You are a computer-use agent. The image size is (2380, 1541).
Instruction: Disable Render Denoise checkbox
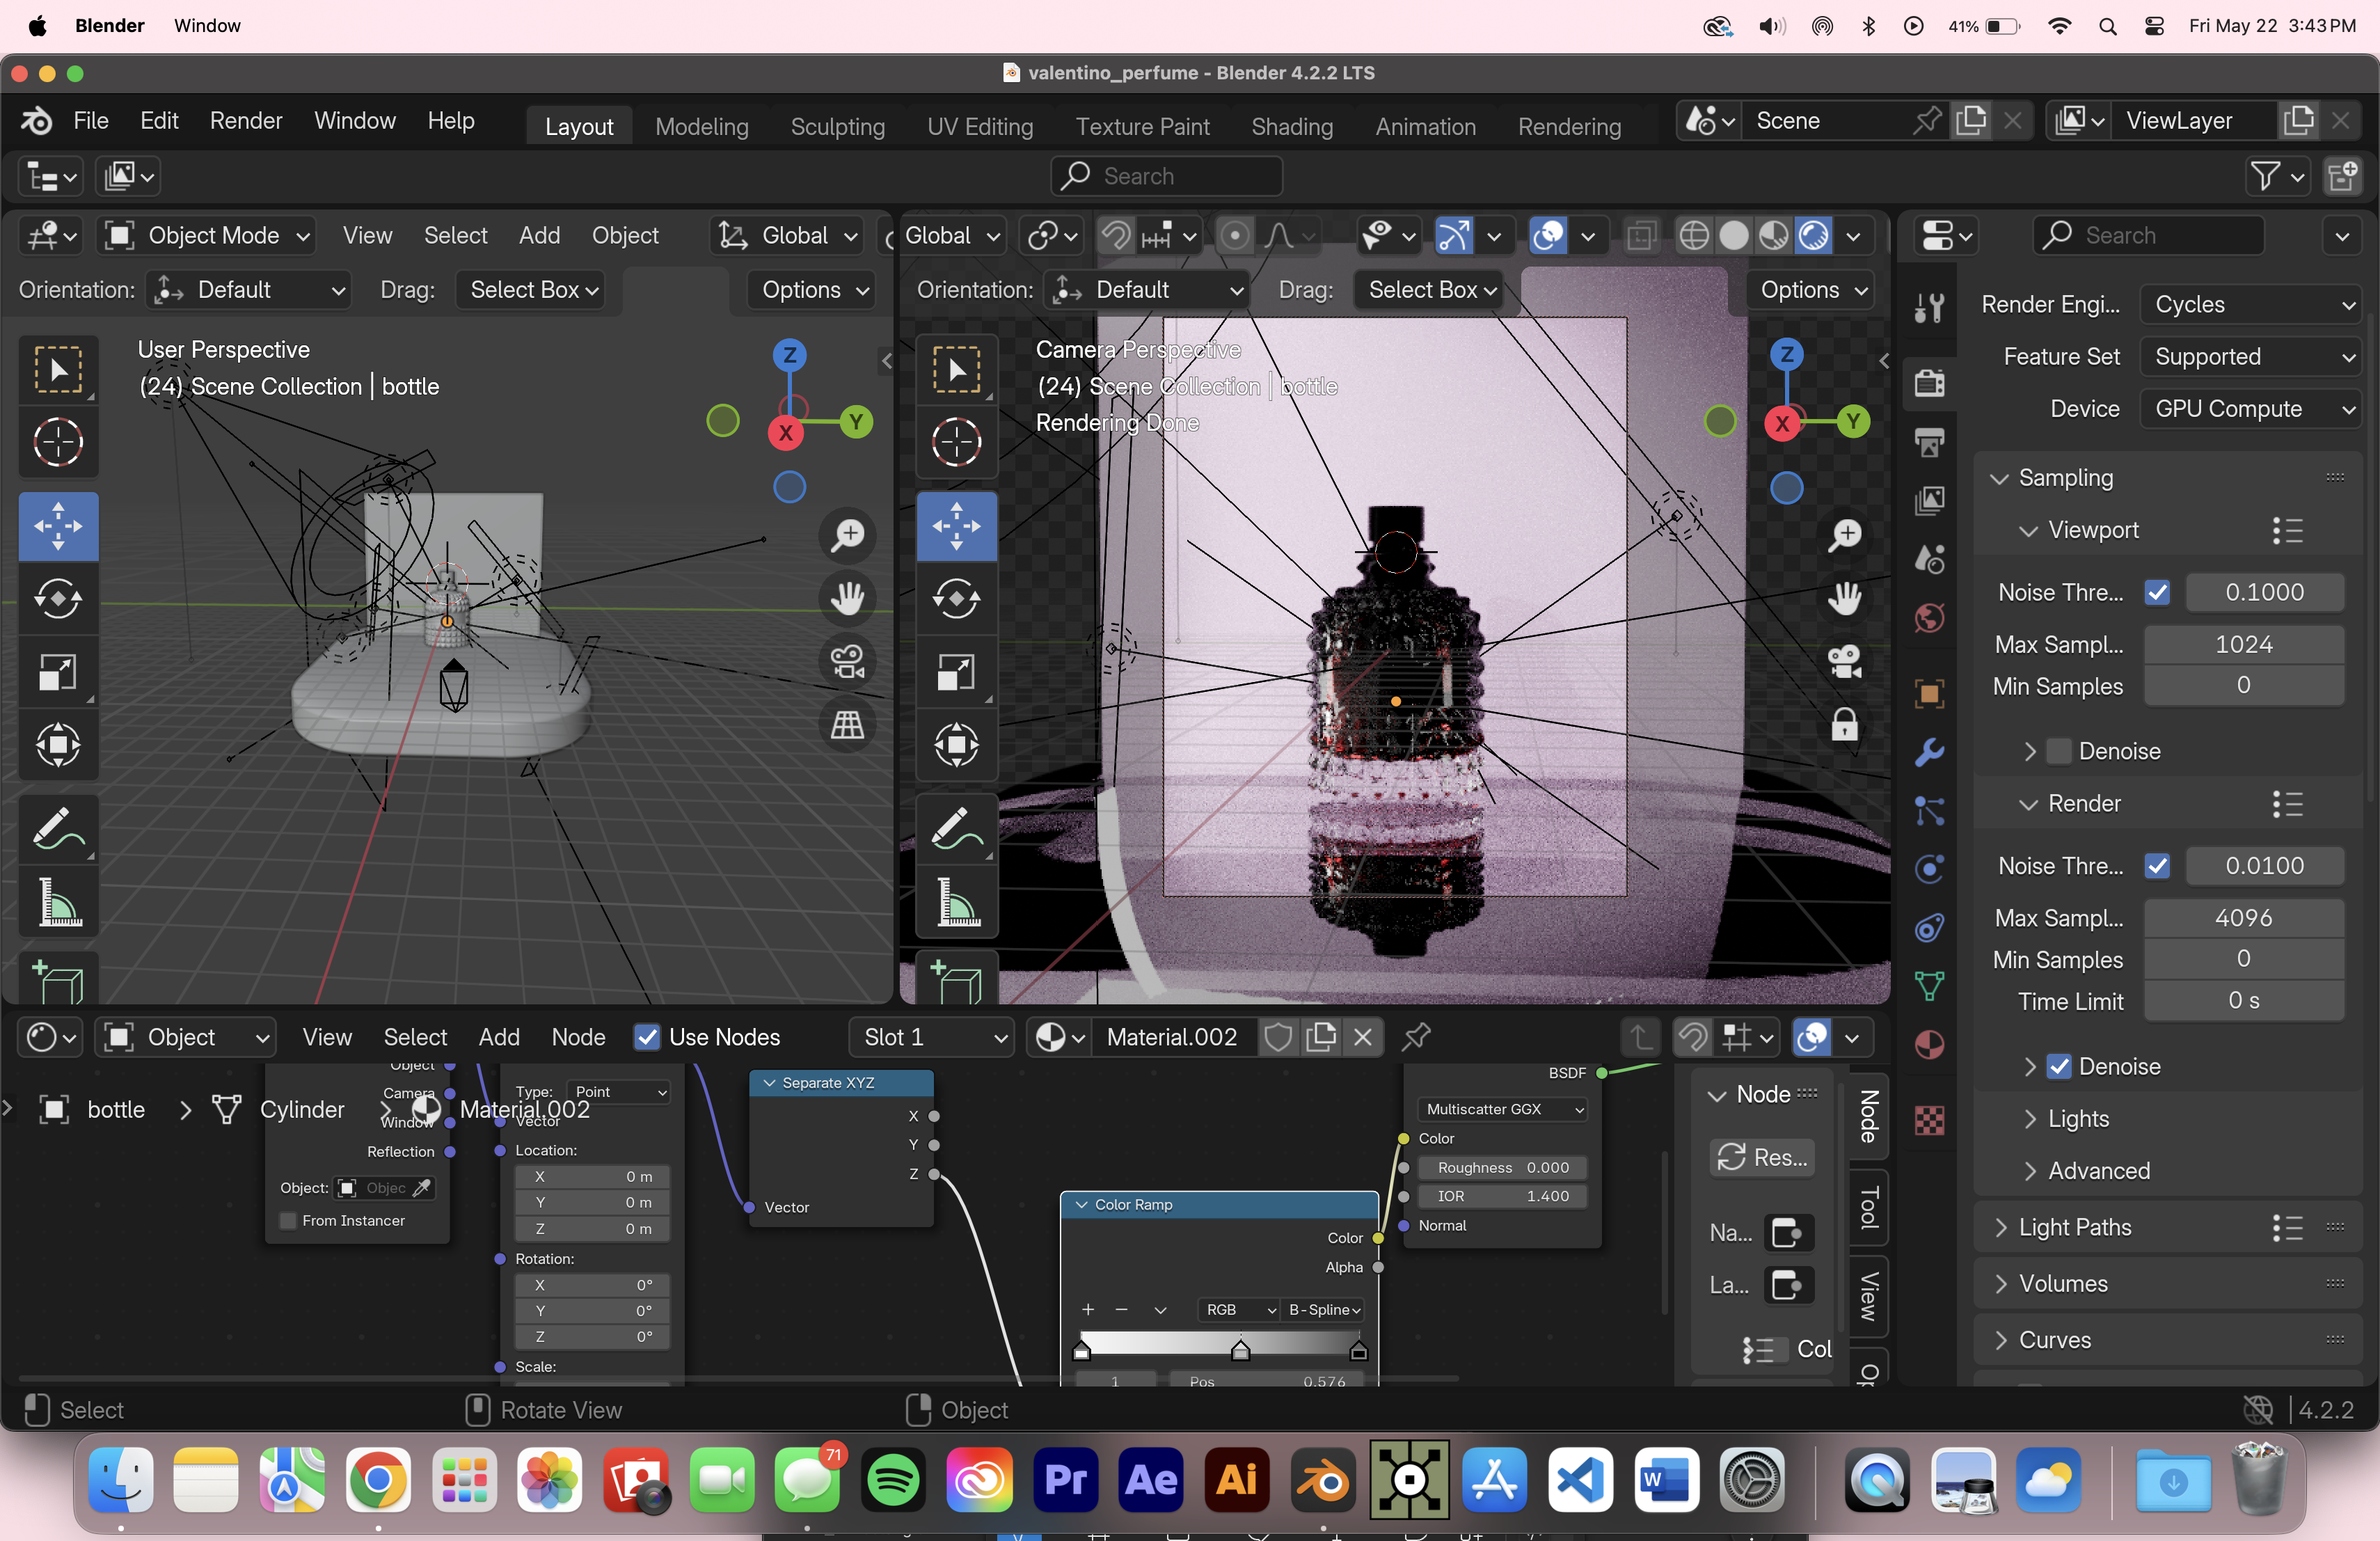tap(2059, 1067)
